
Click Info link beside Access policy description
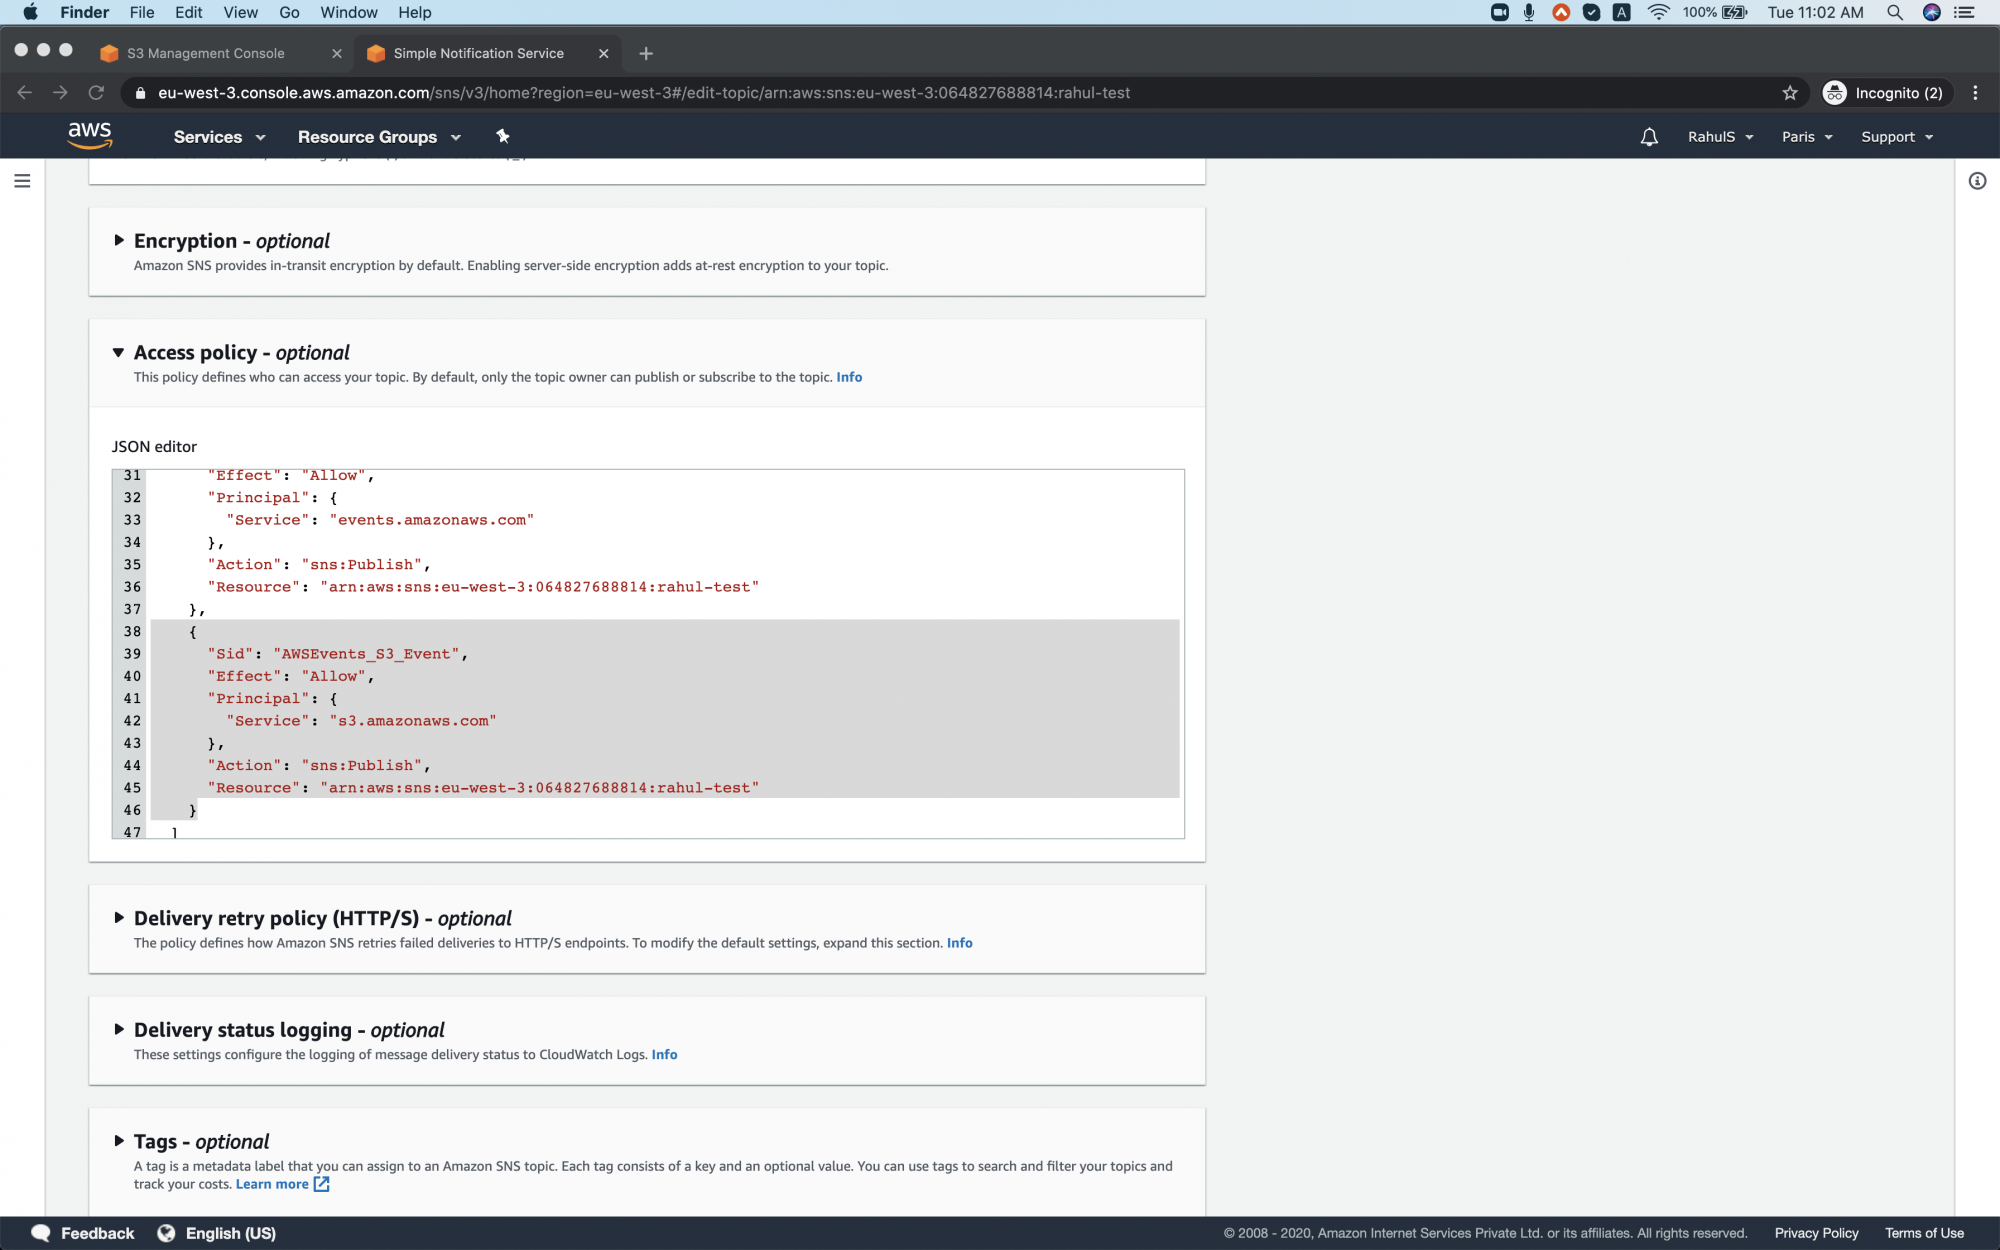click(x=849, y=377)
